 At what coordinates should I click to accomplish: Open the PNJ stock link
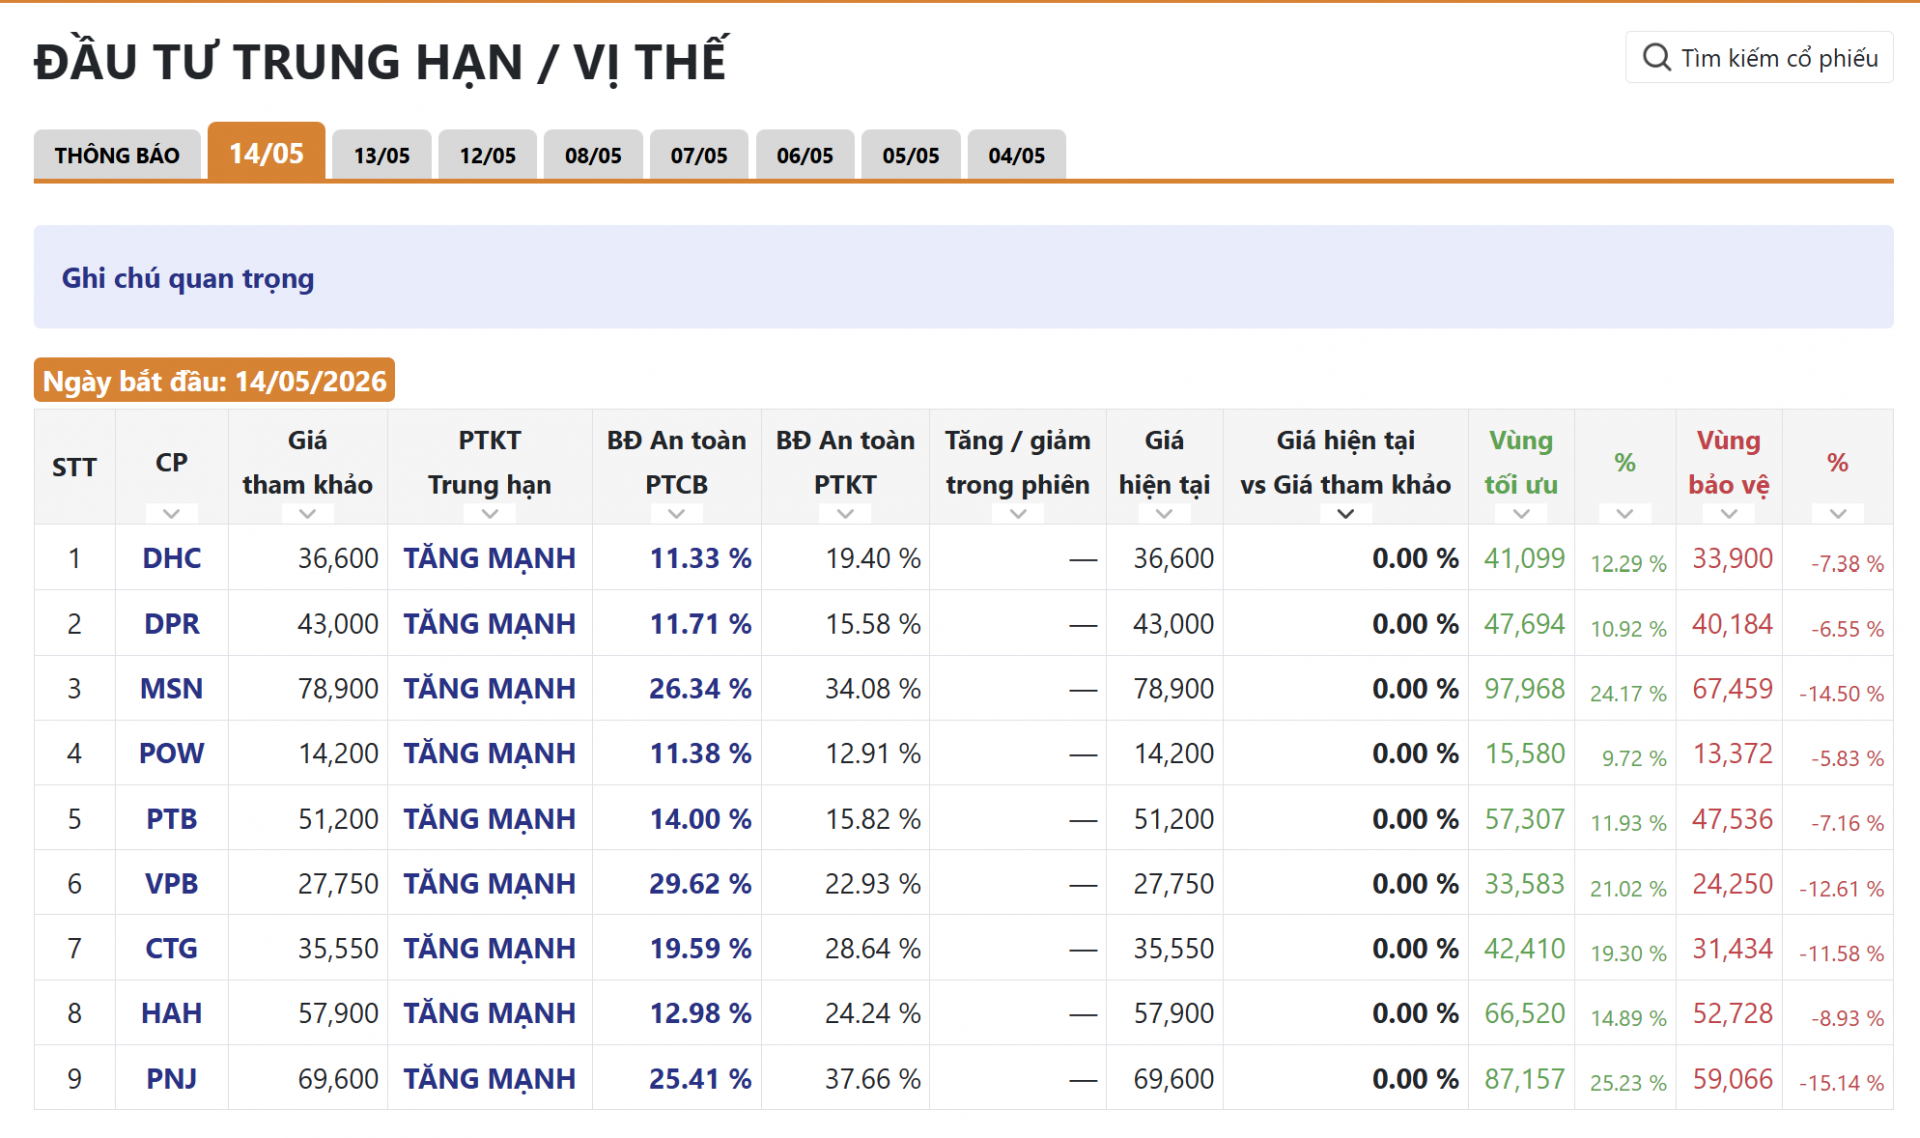point(172,1079)
